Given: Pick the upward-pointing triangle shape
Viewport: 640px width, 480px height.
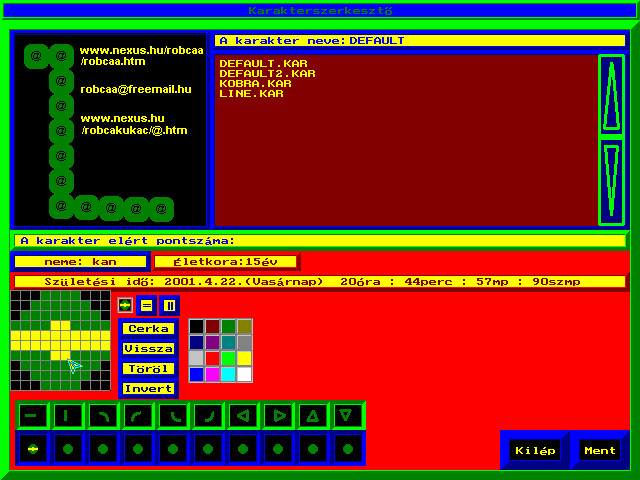Looking at the screenshot, I should pos(313,415).
